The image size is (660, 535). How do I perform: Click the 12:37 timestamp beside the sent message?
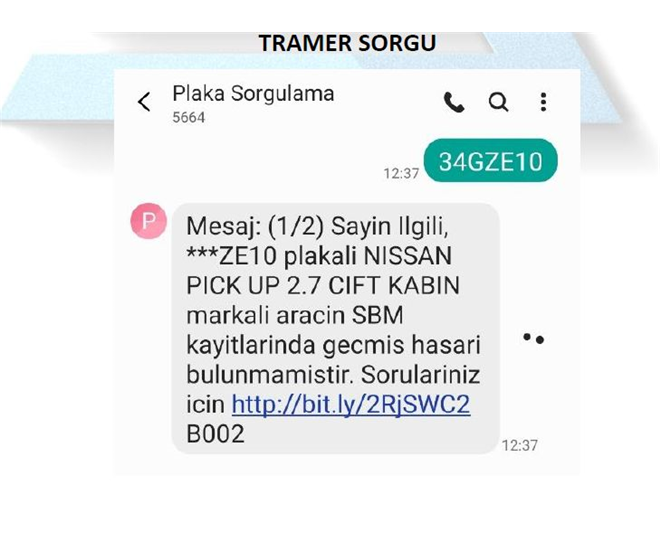click(x=401, y=173)
